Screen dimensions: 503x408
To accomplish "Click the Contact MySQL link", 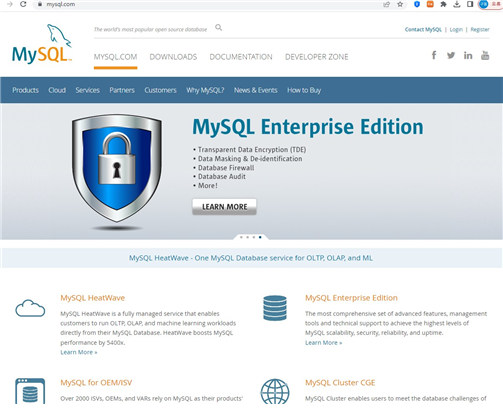I will [423, 29].
